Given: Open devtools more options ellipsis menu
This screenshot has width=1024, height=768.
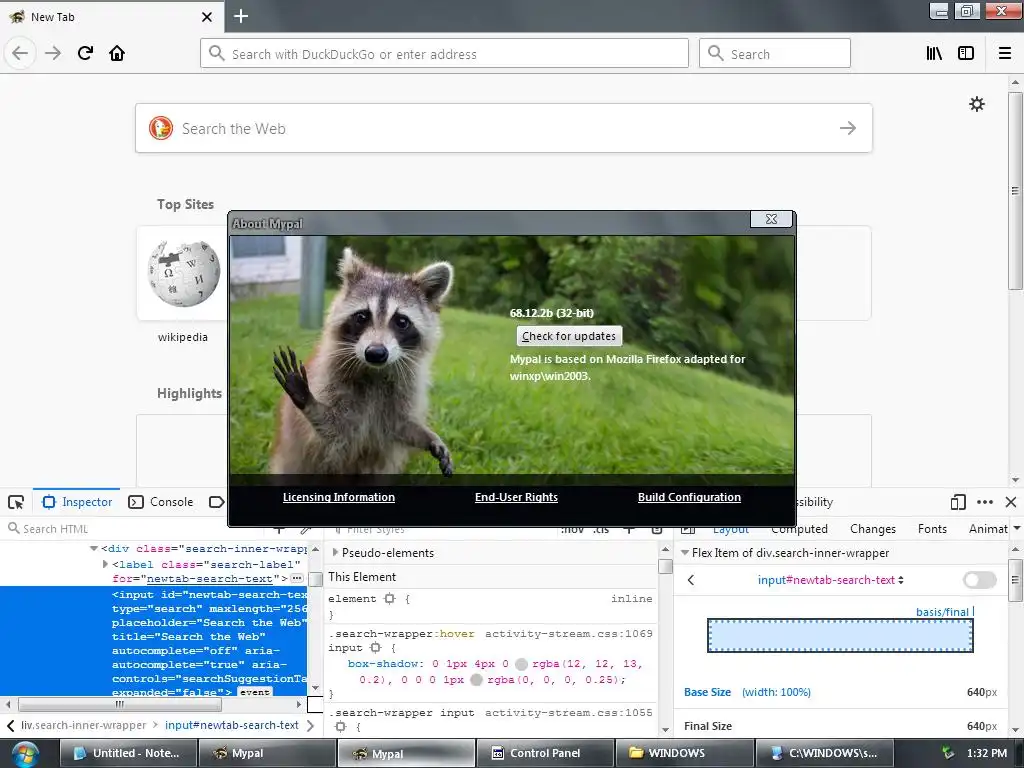Looking at the screenshot, I should pyautogui.click(x=985, y=502).
